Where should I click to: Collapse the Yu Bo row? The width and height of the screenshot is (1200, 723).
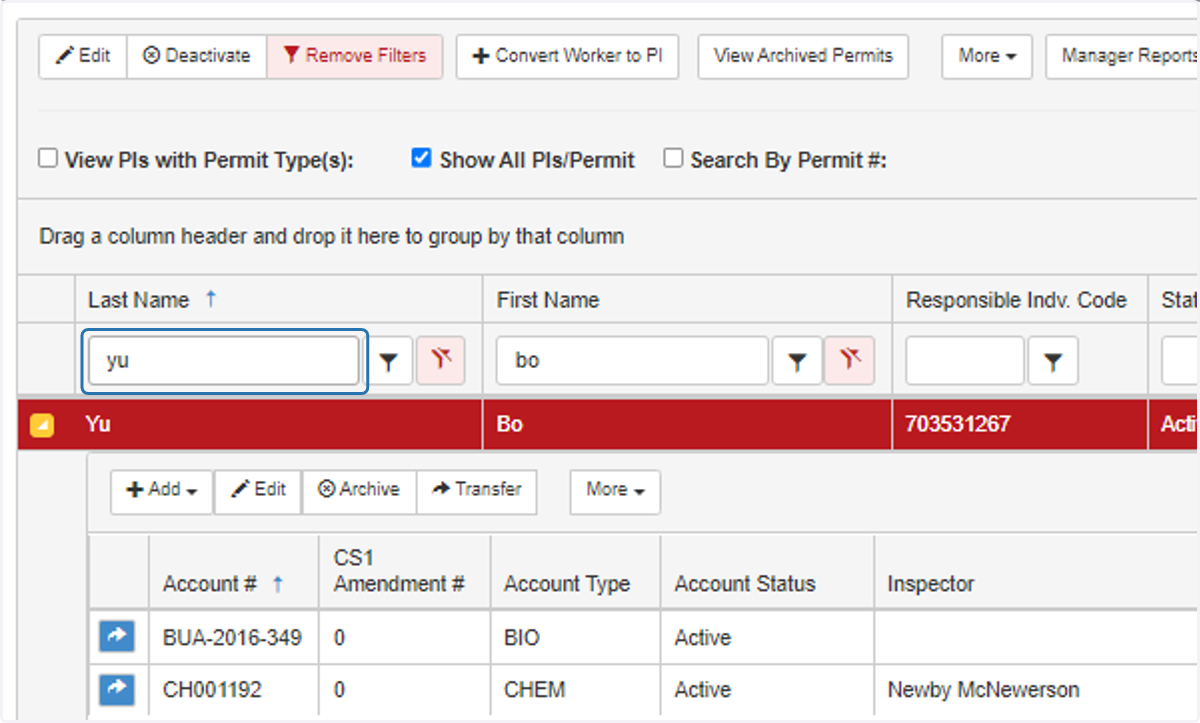(x=42, y=426)
